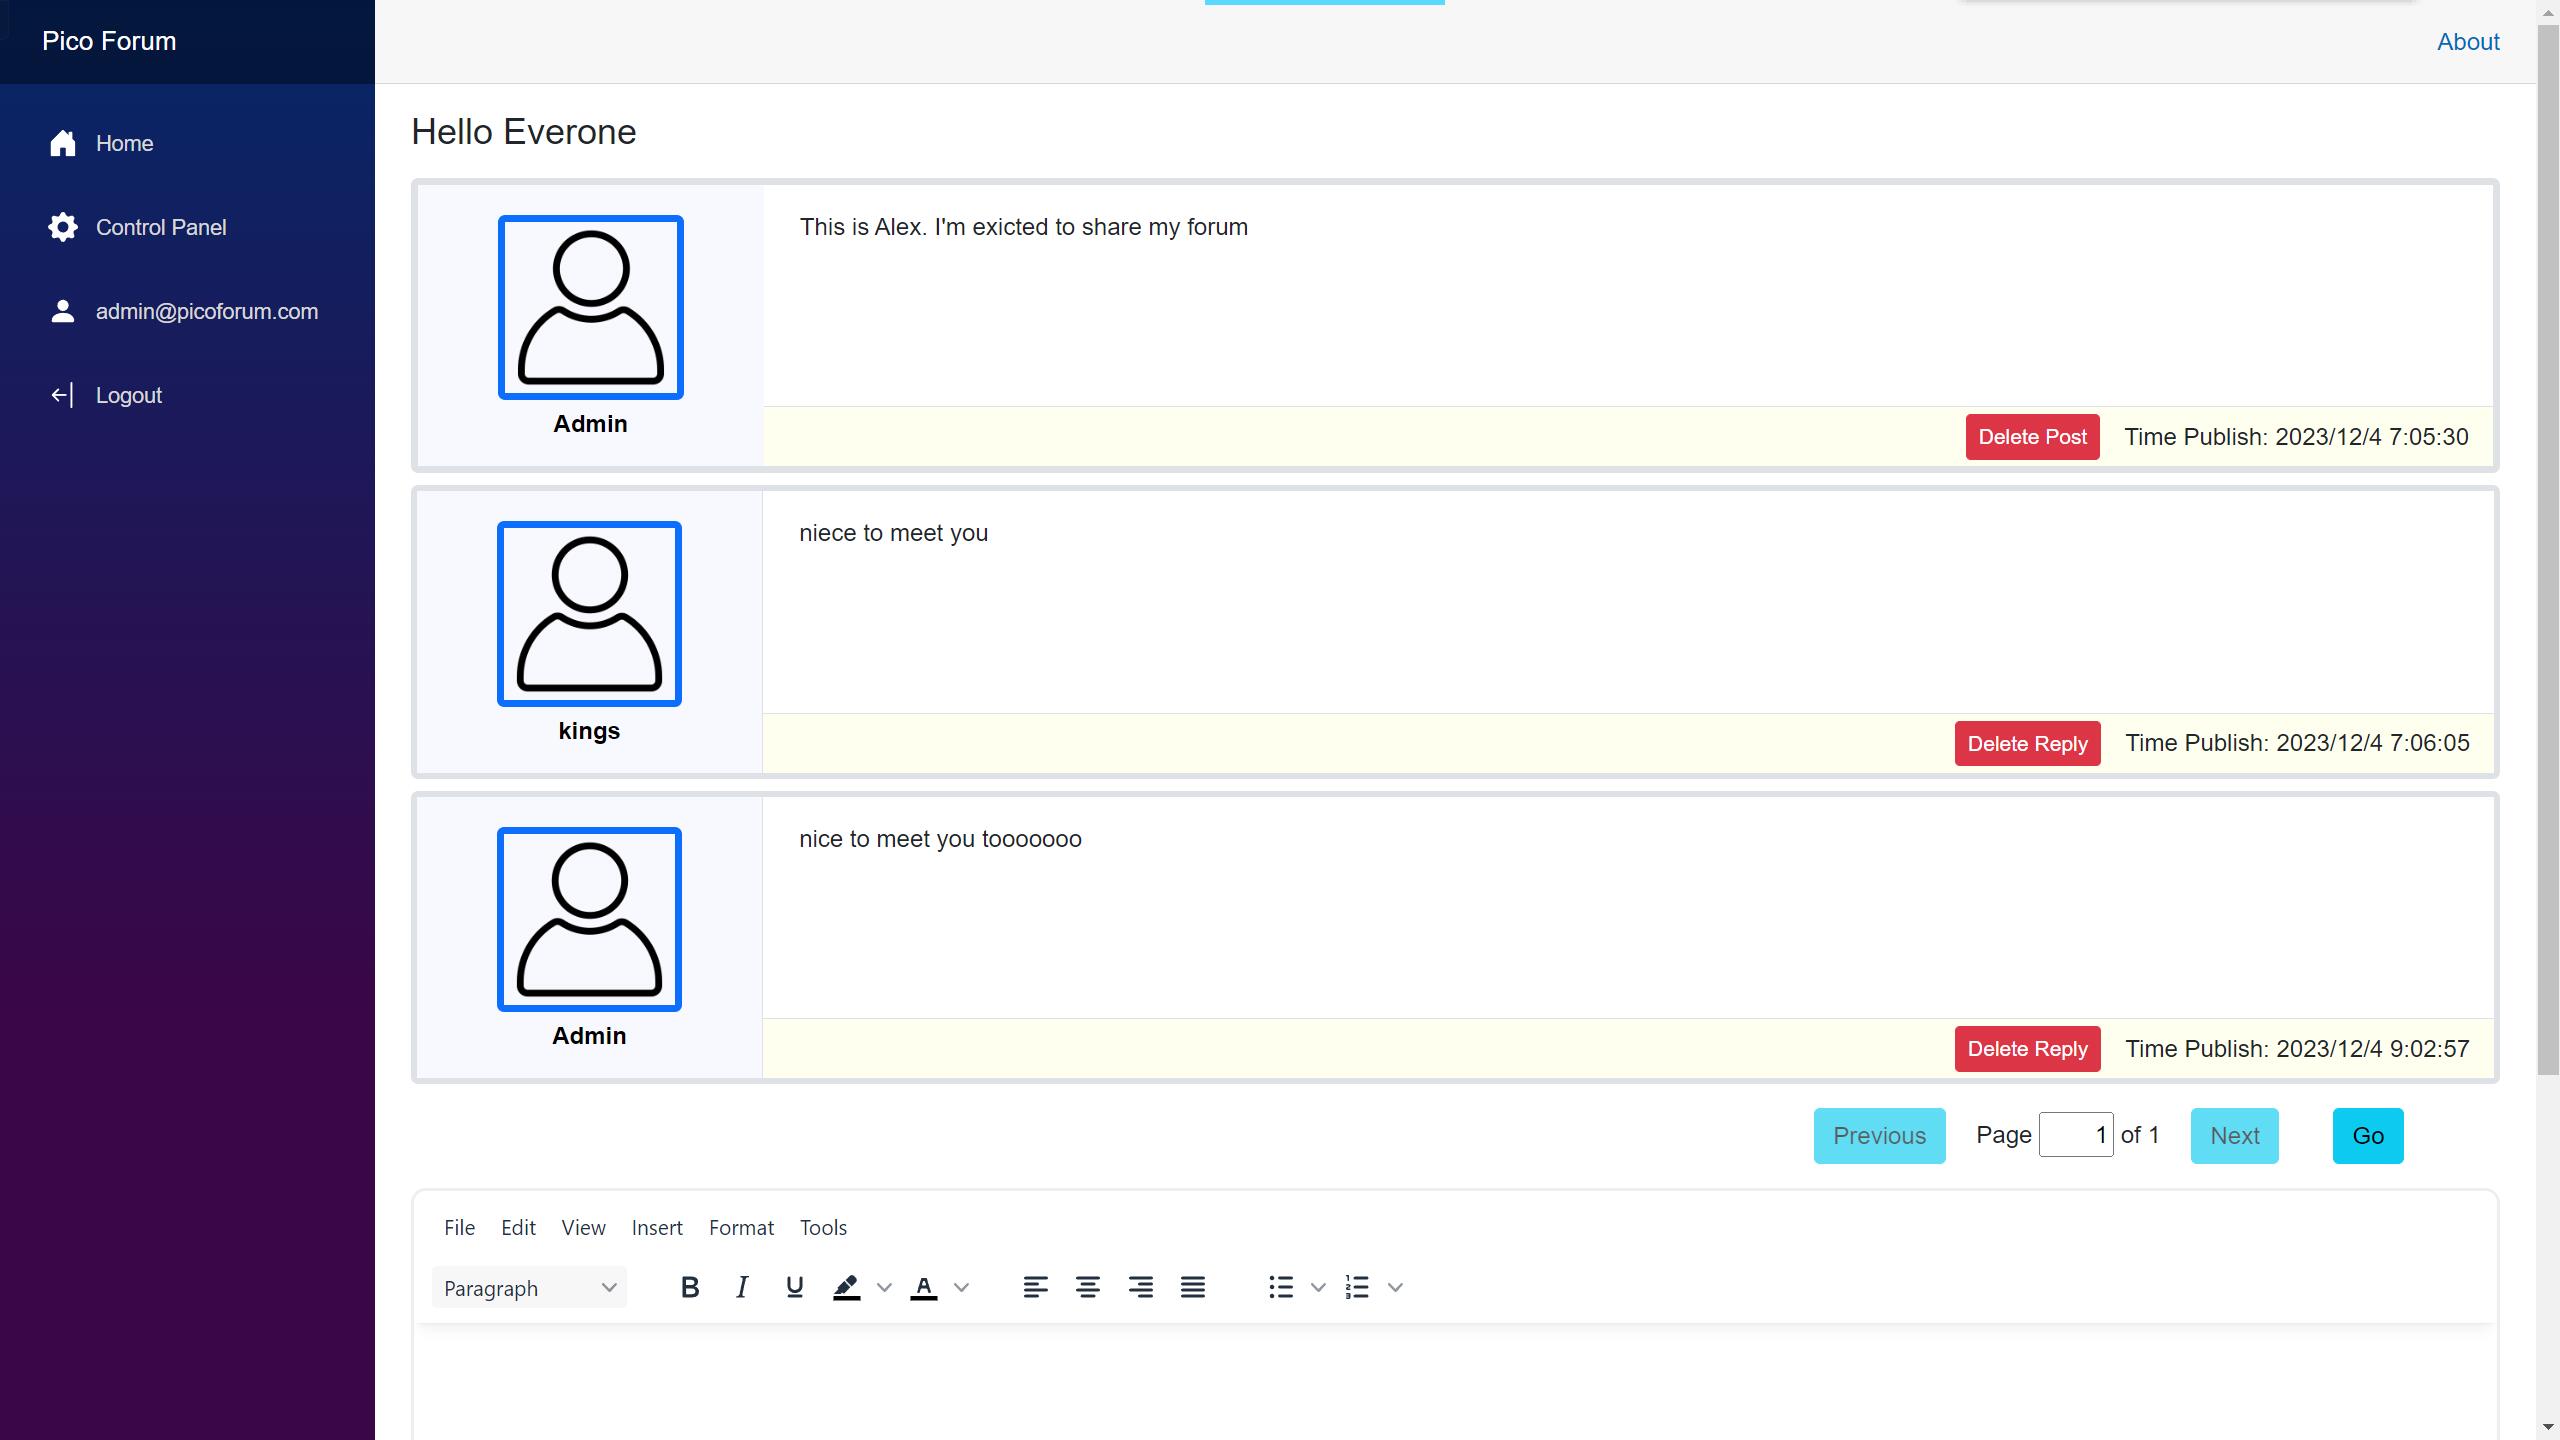Justify text in editor
The width and height of the screenshot is (2560, 1440).
(x=1193, y=1287)
